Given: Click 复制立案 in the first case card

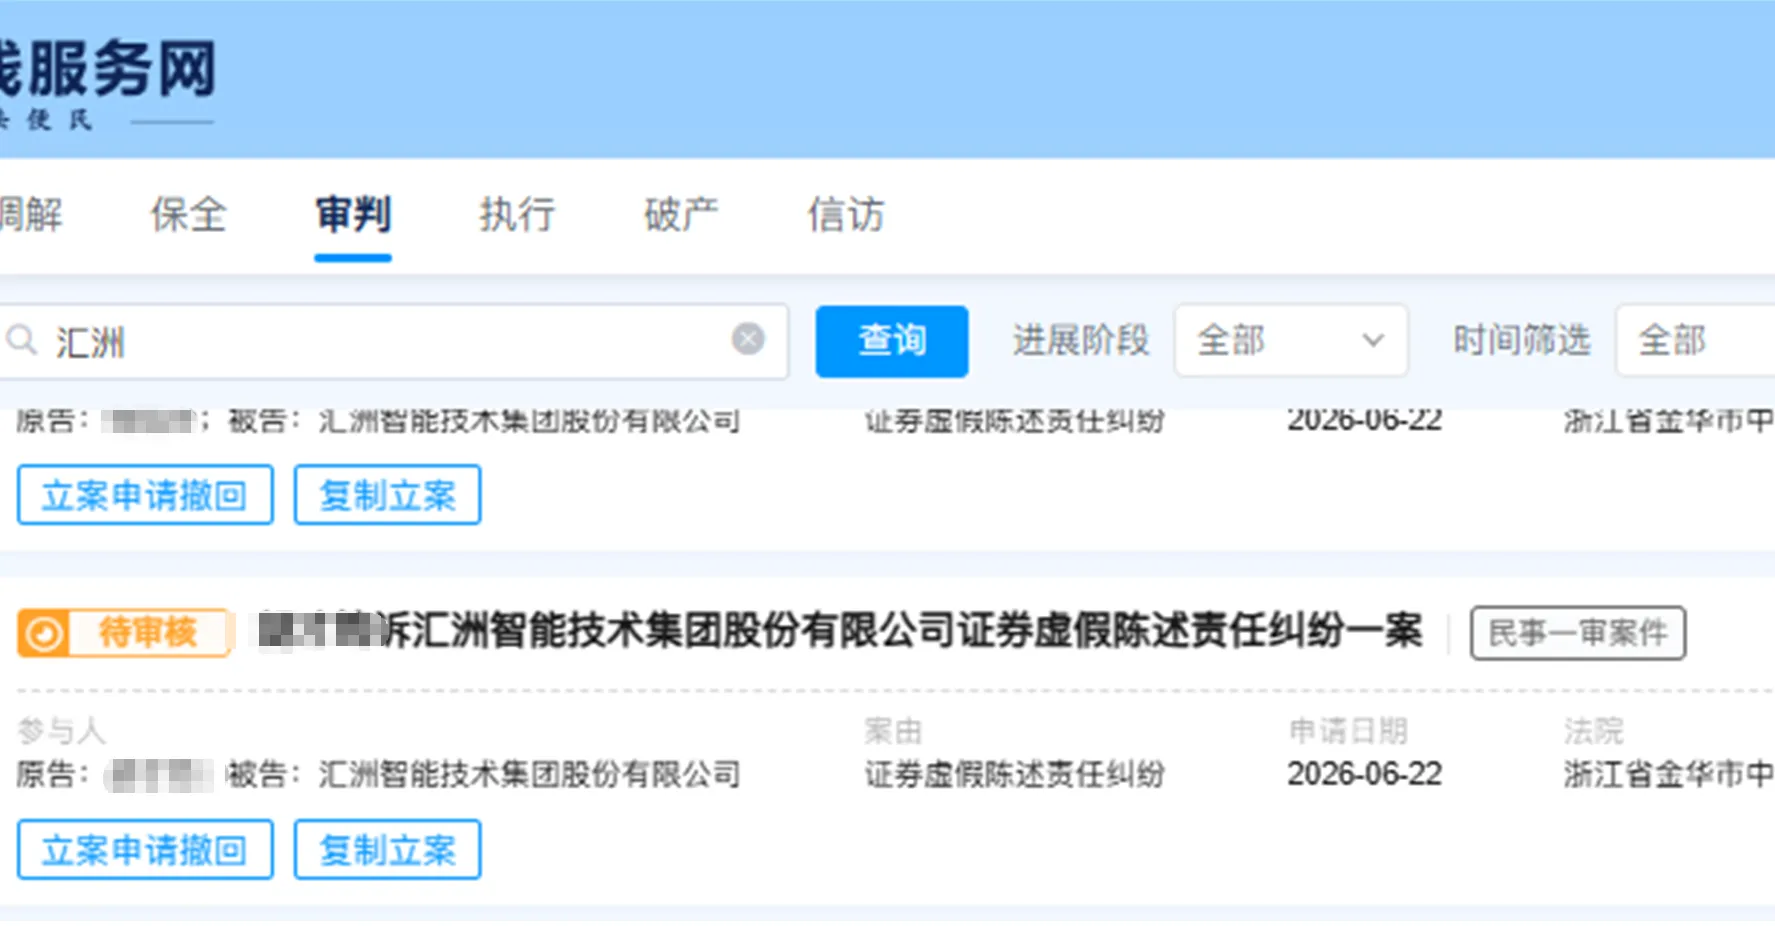Looking at the screenshot, I should (387, 495).
